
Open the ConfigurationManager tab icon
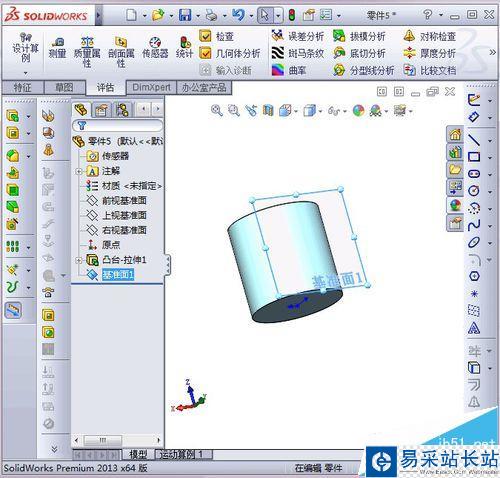coord(122,110)
